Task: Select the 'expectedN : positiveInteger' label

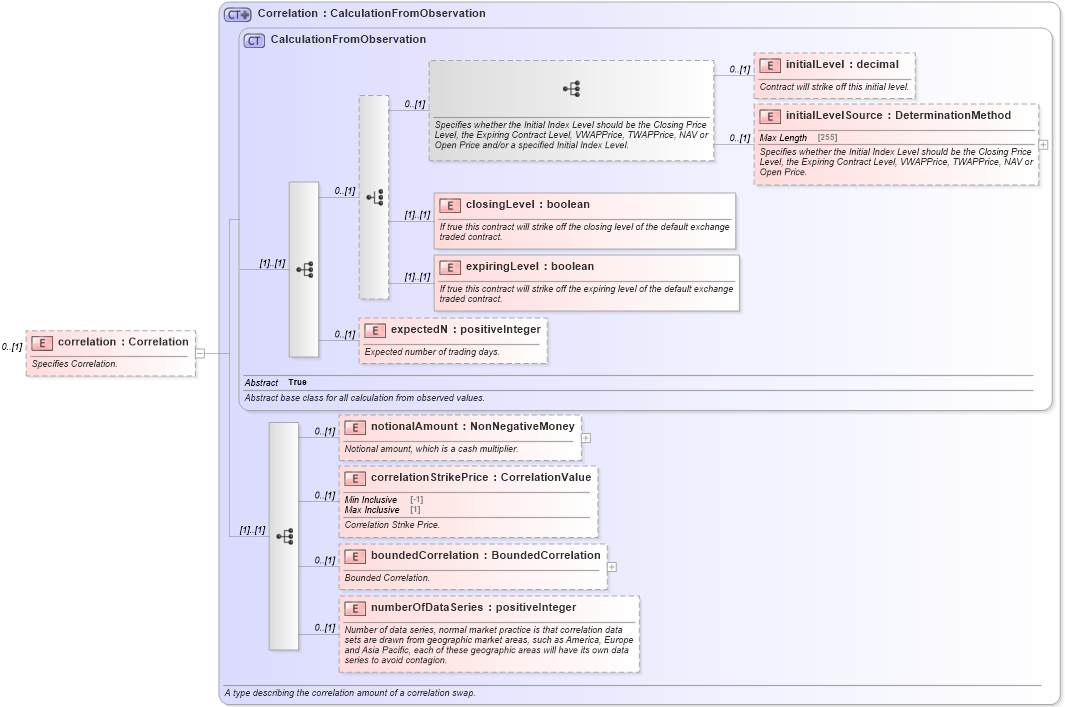Action: (466, 329)
